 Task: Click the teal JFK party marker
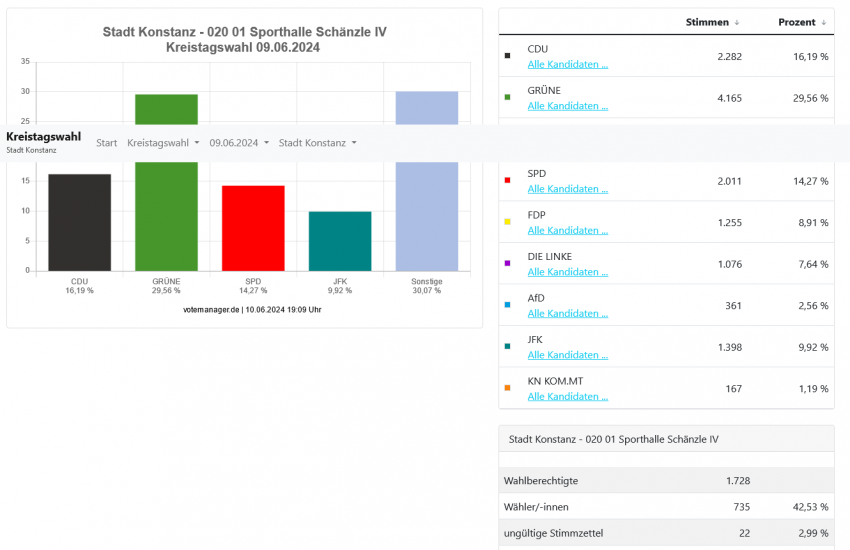(x=508, y=347)
